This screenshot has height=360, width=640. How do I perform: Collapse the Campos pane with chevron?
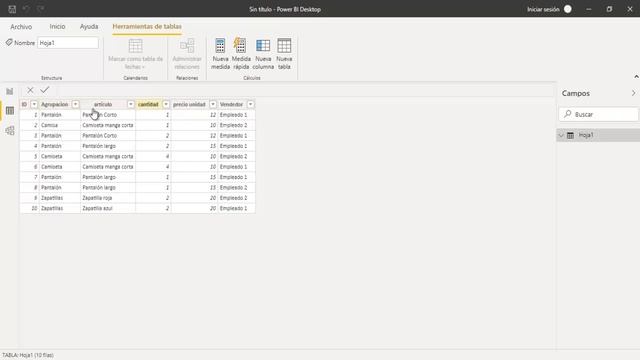click(x=633, y=93)
